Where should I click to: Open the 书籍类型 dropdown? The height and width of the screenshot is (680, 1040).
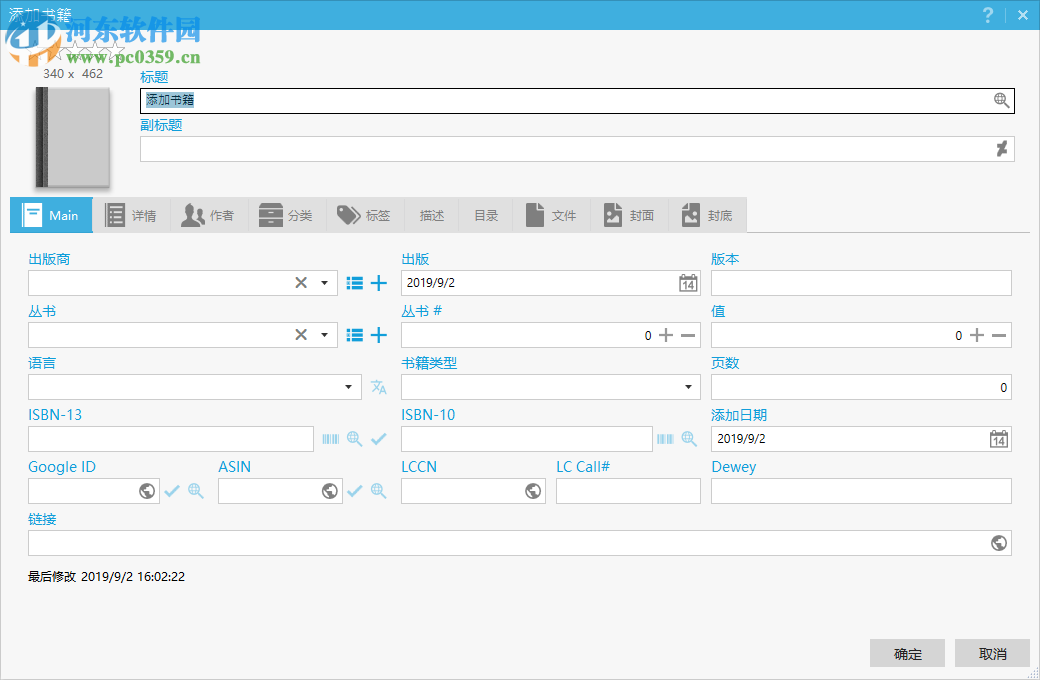(x=687, y=387)
